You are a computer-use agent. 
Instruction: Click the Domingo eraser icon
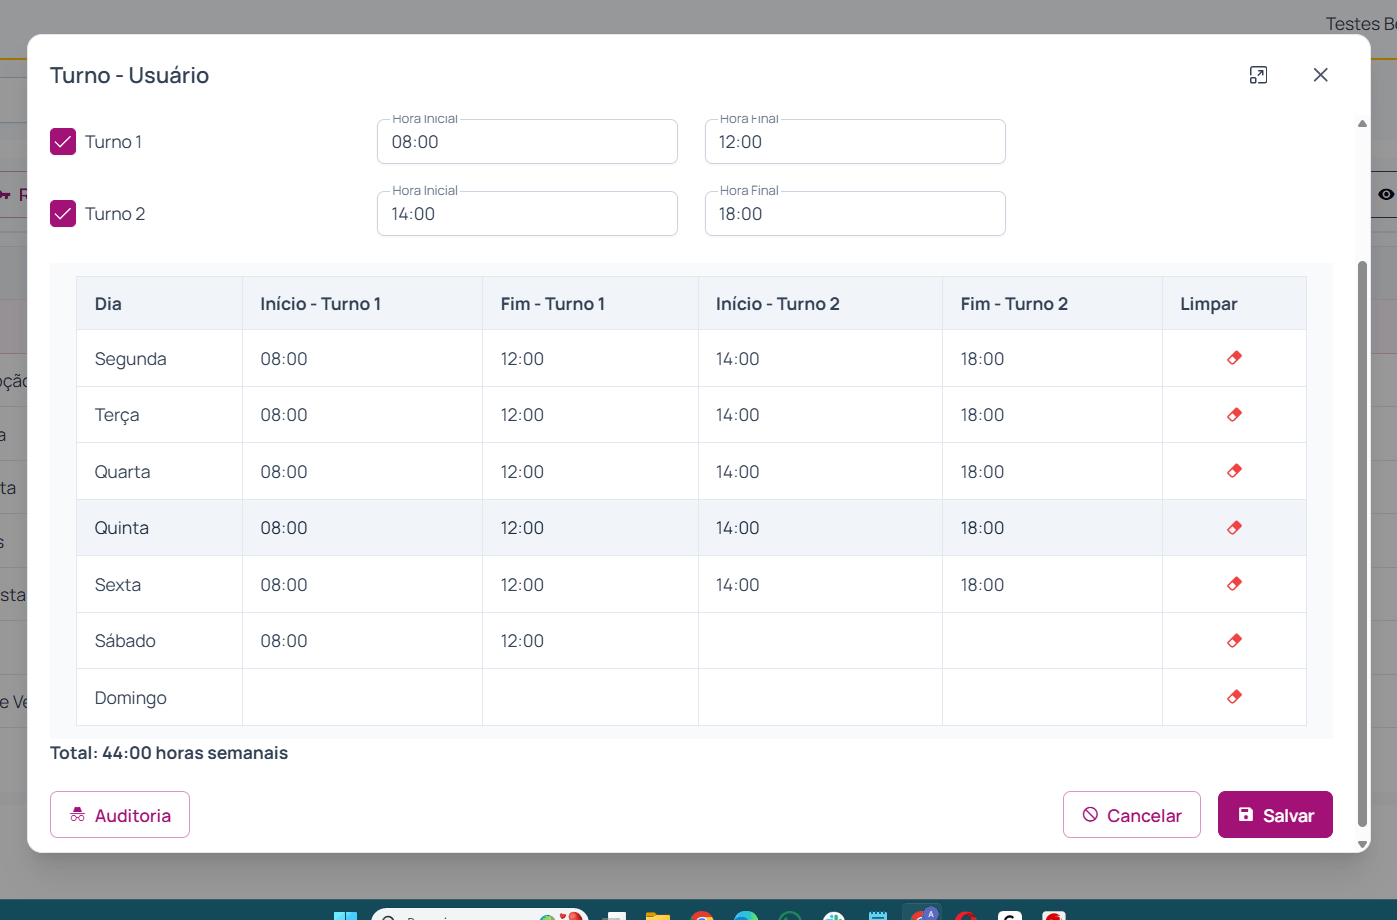tap(1234, 697)
